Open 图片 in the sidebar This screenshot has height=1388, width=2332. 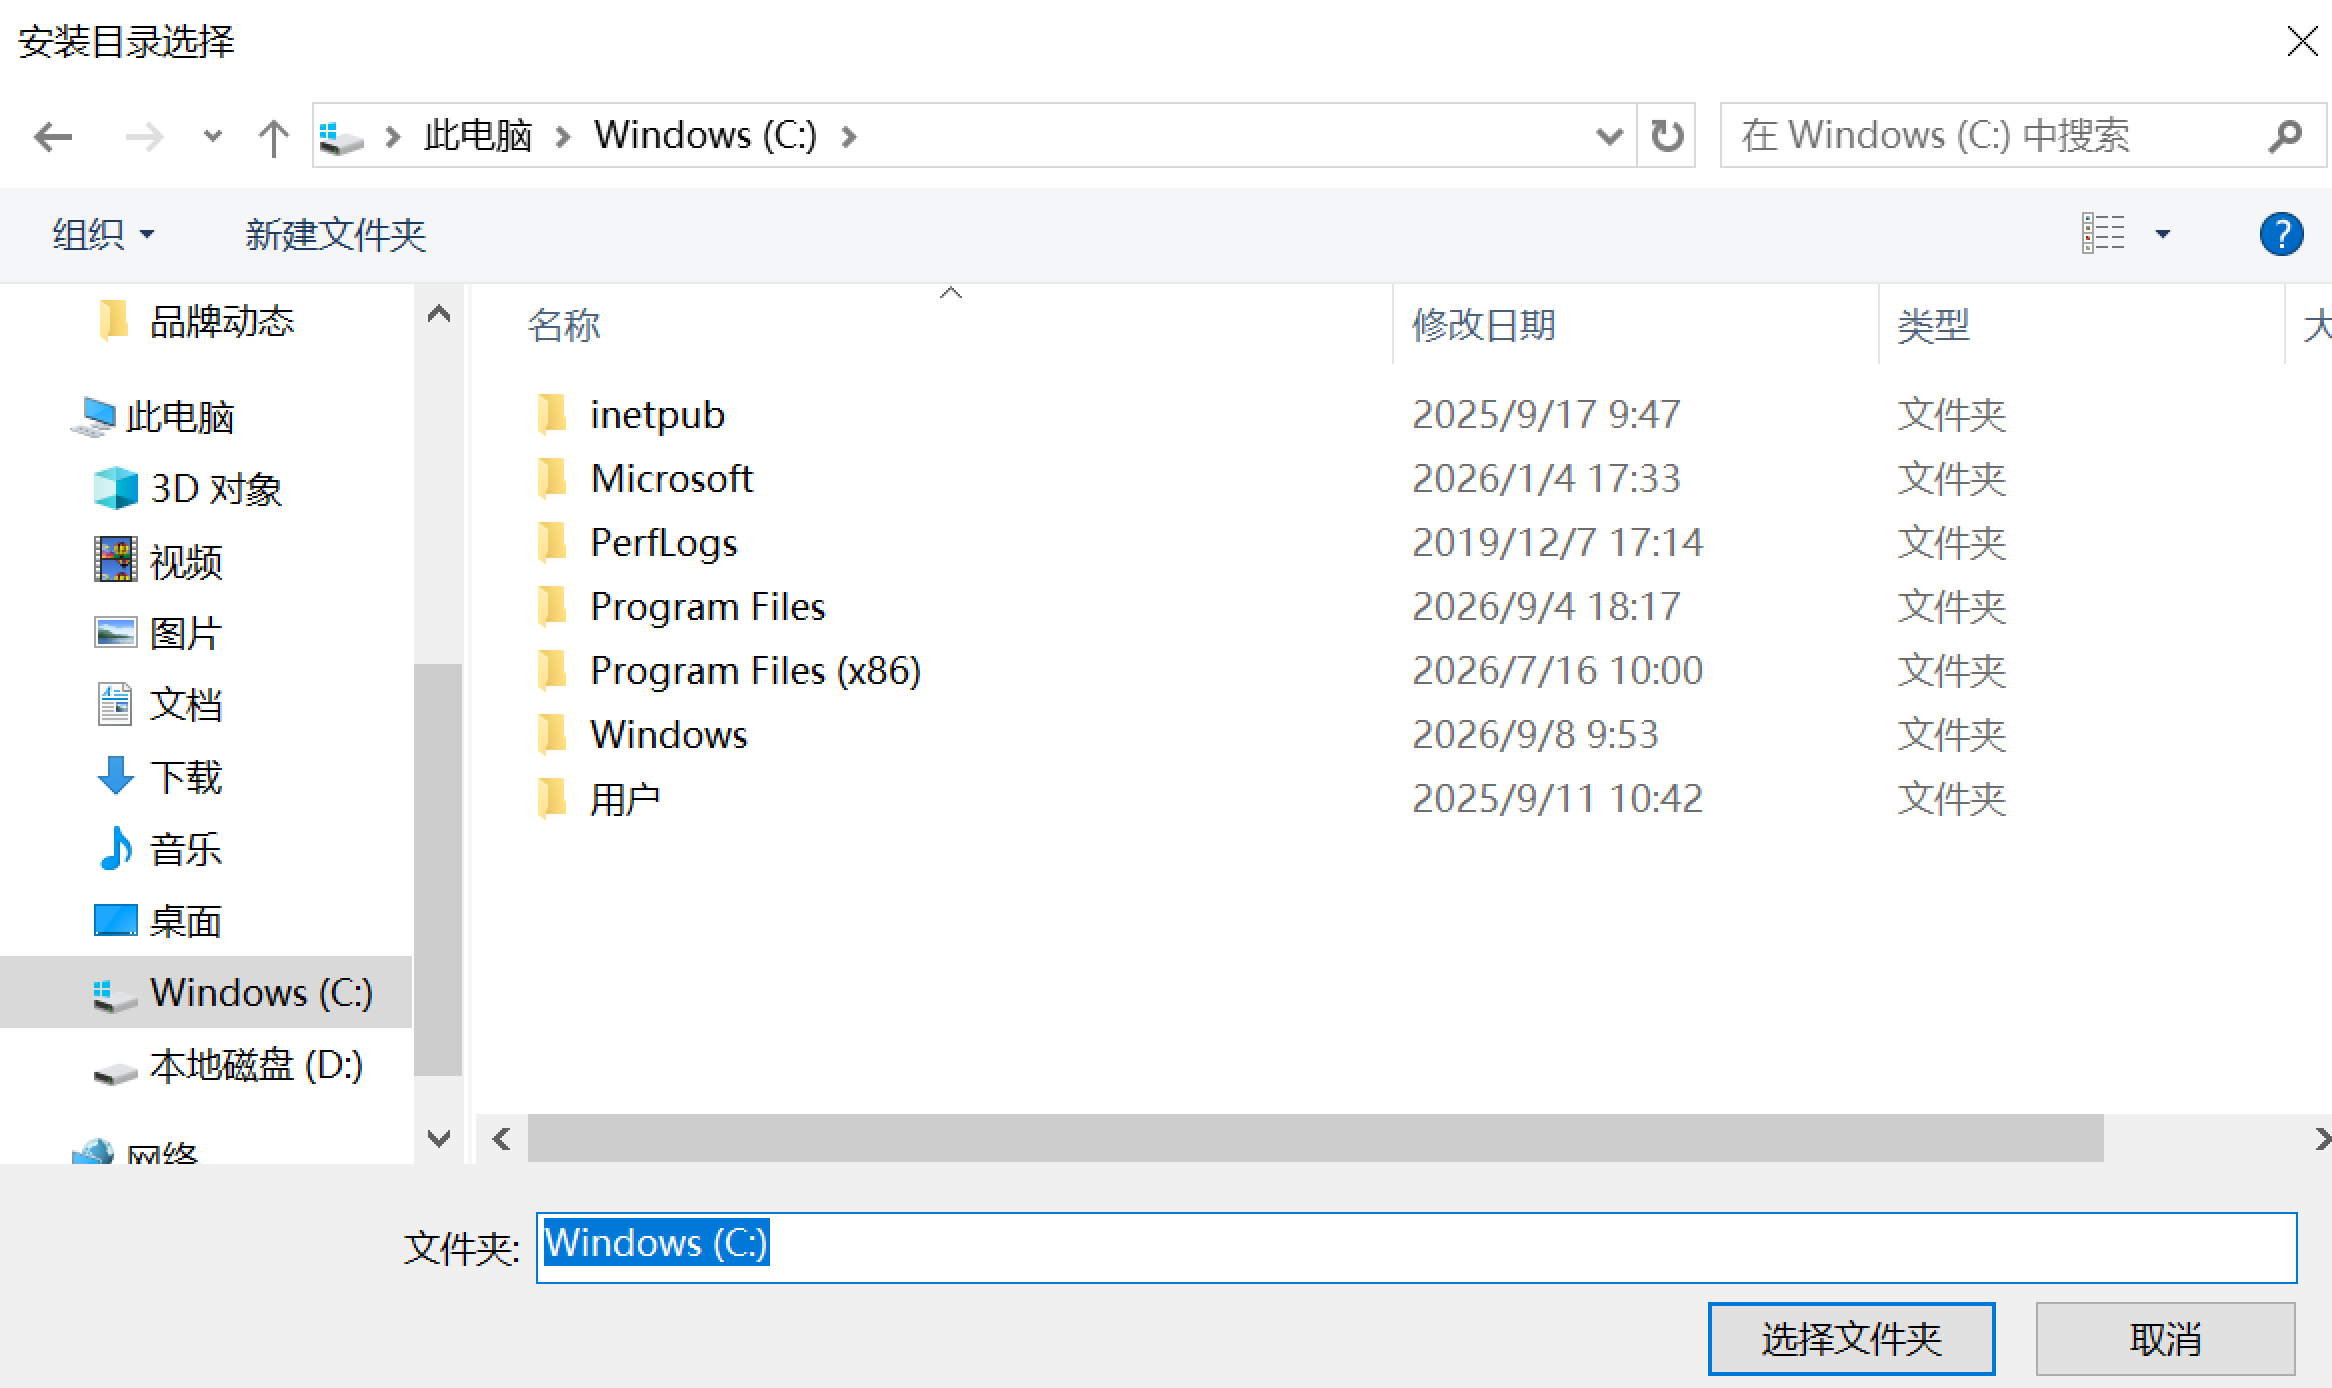tap(158, 633)
